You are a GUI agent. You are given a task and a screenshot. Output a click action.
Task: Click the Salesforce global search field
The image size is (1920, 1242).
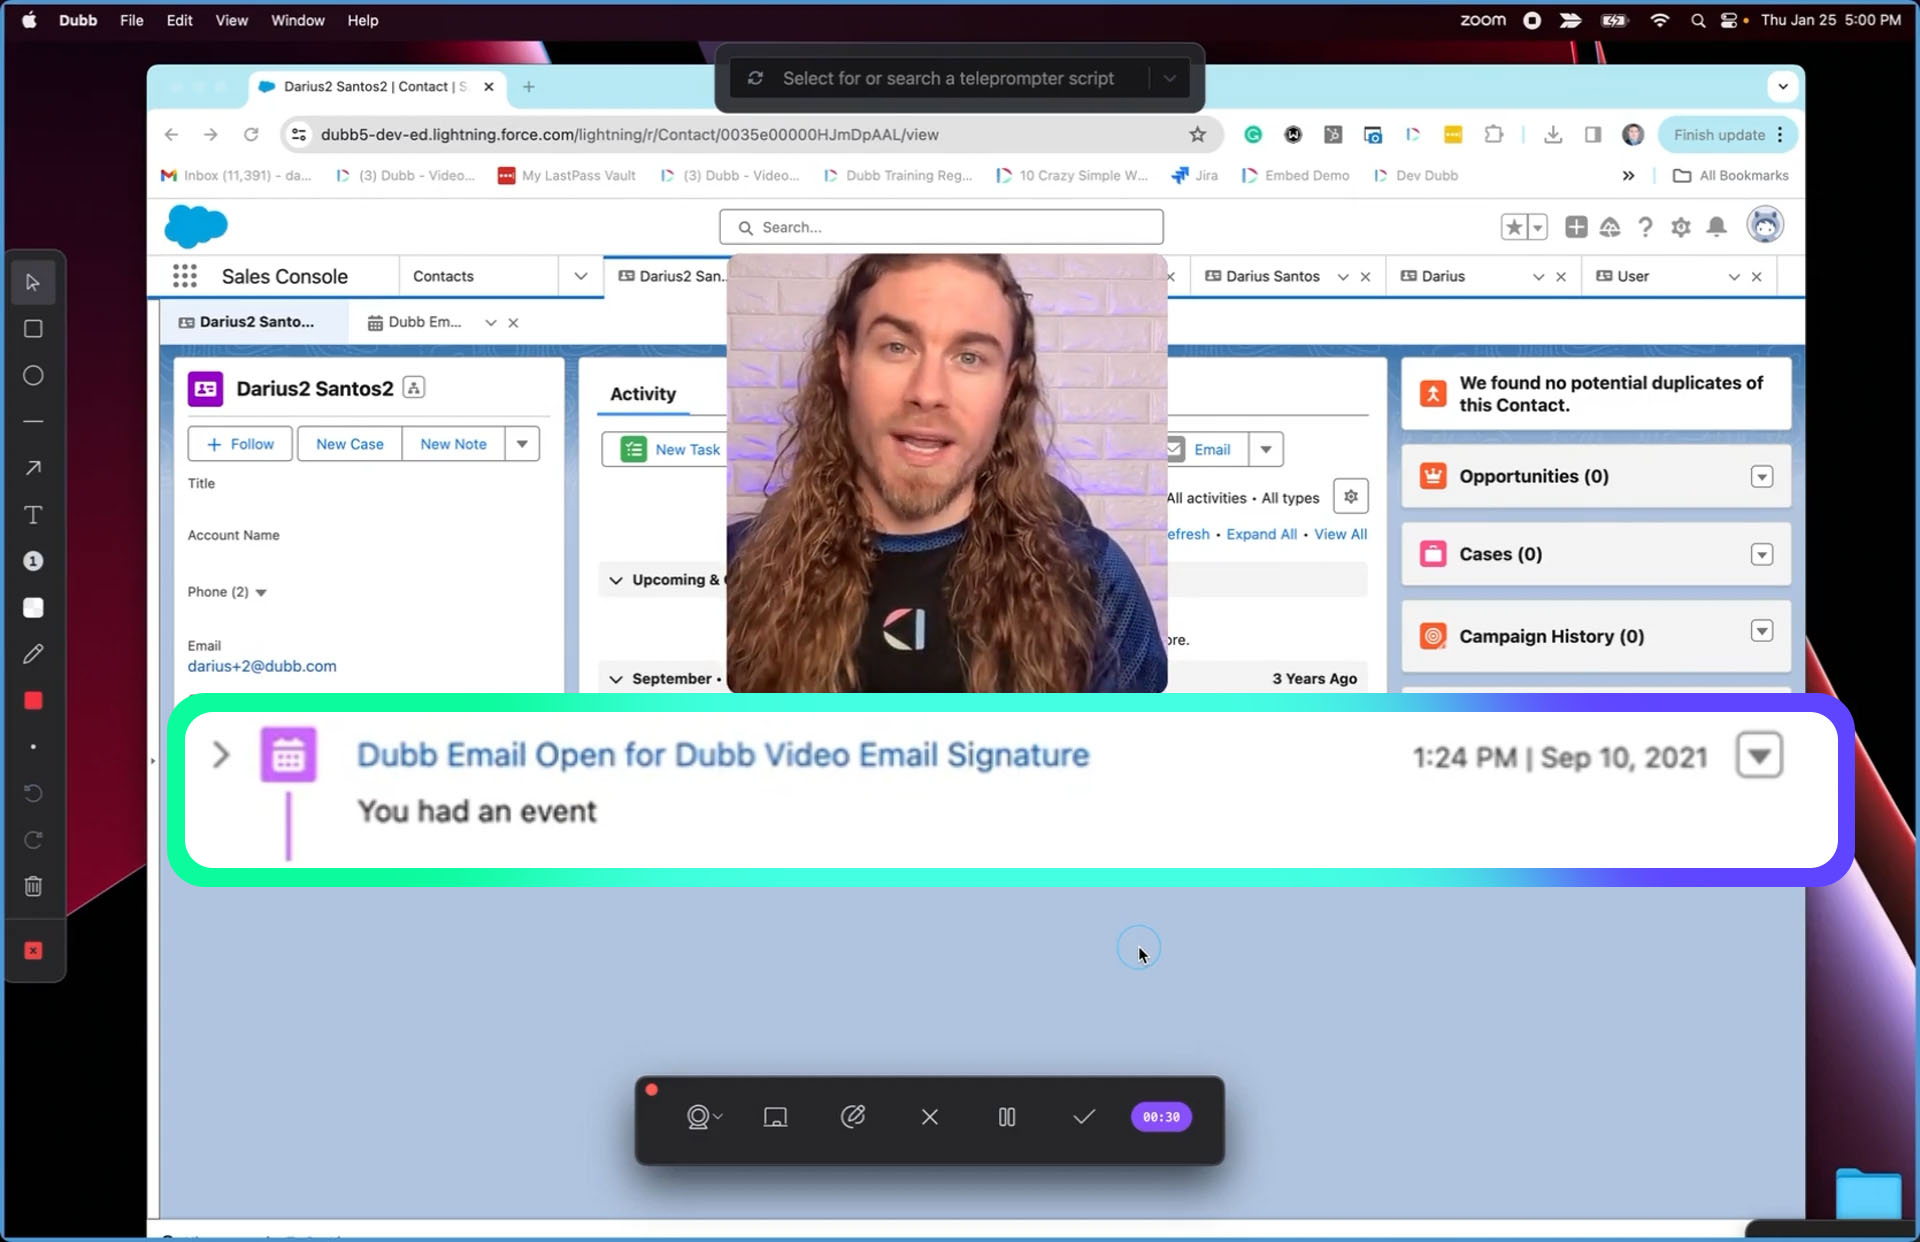(941, 227)
